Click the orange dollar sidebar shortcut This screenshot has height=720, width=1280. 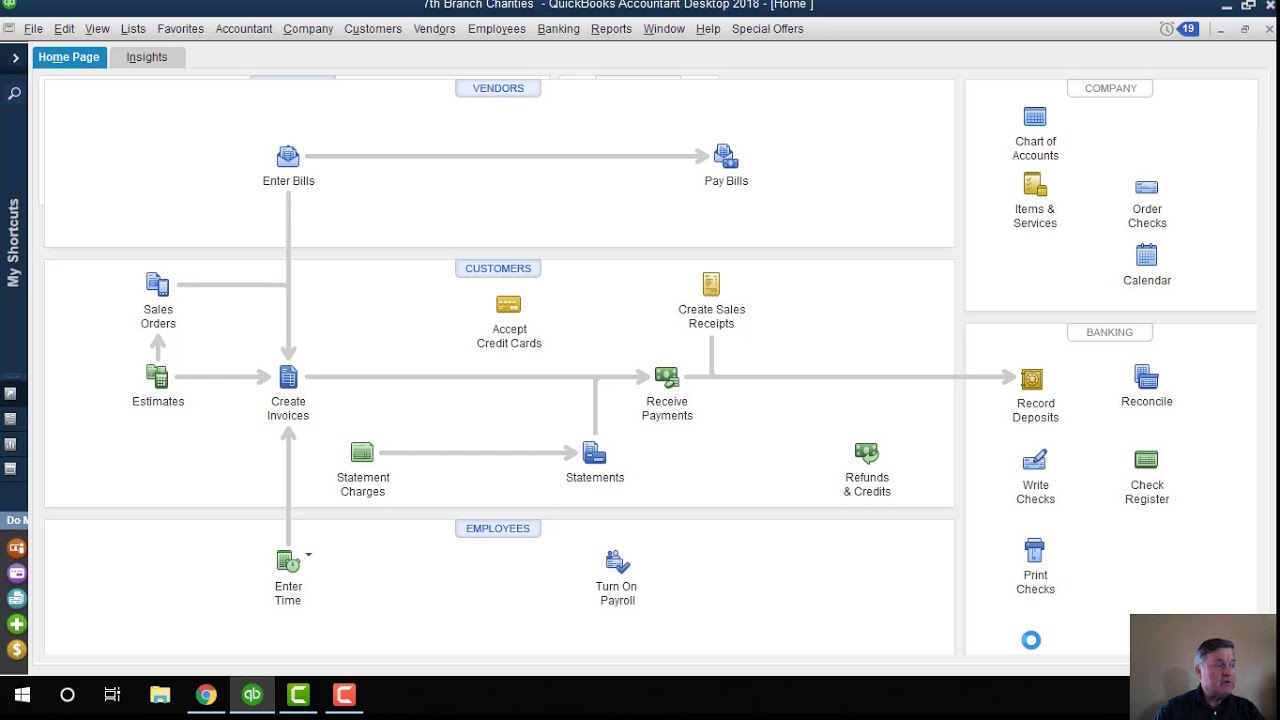[16, 650]
